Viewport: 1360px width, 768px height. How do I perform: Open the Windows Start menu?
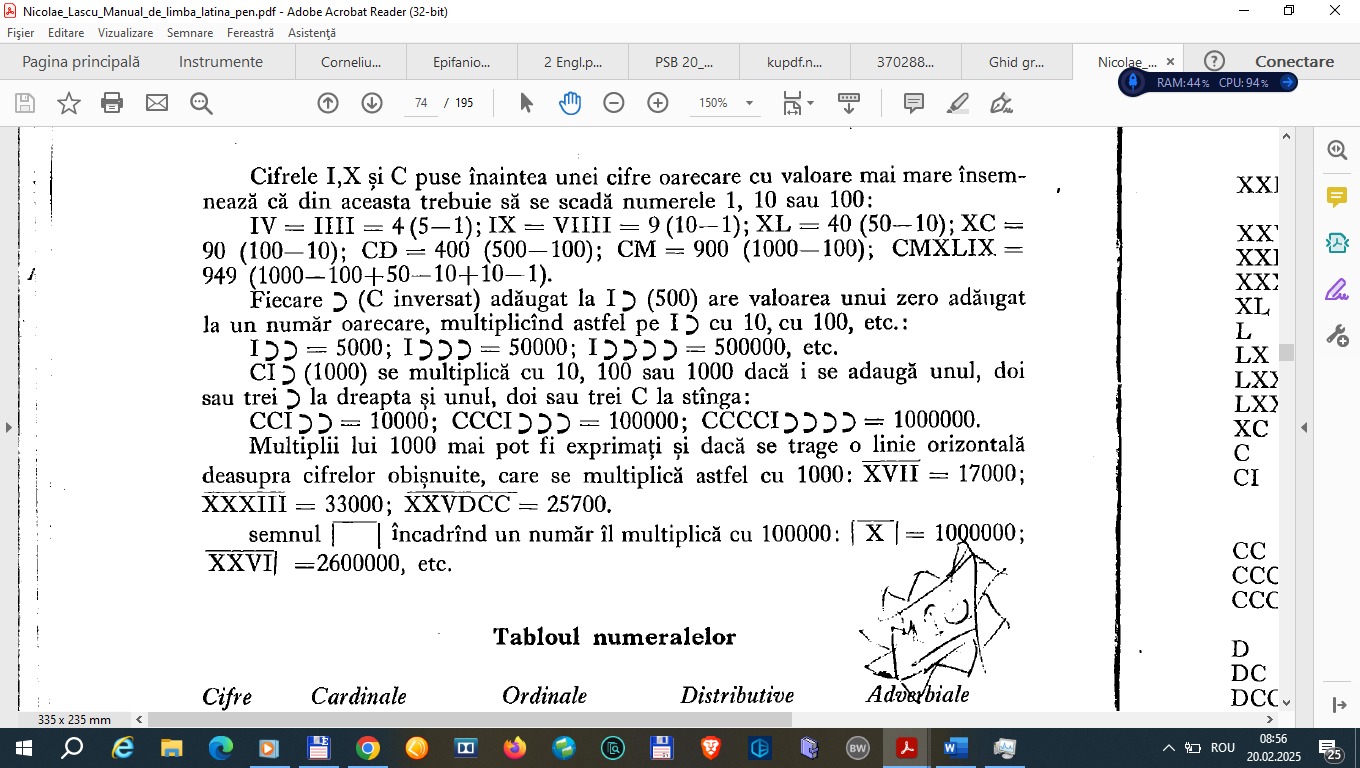pyautogui.click(x=23, y=748)
